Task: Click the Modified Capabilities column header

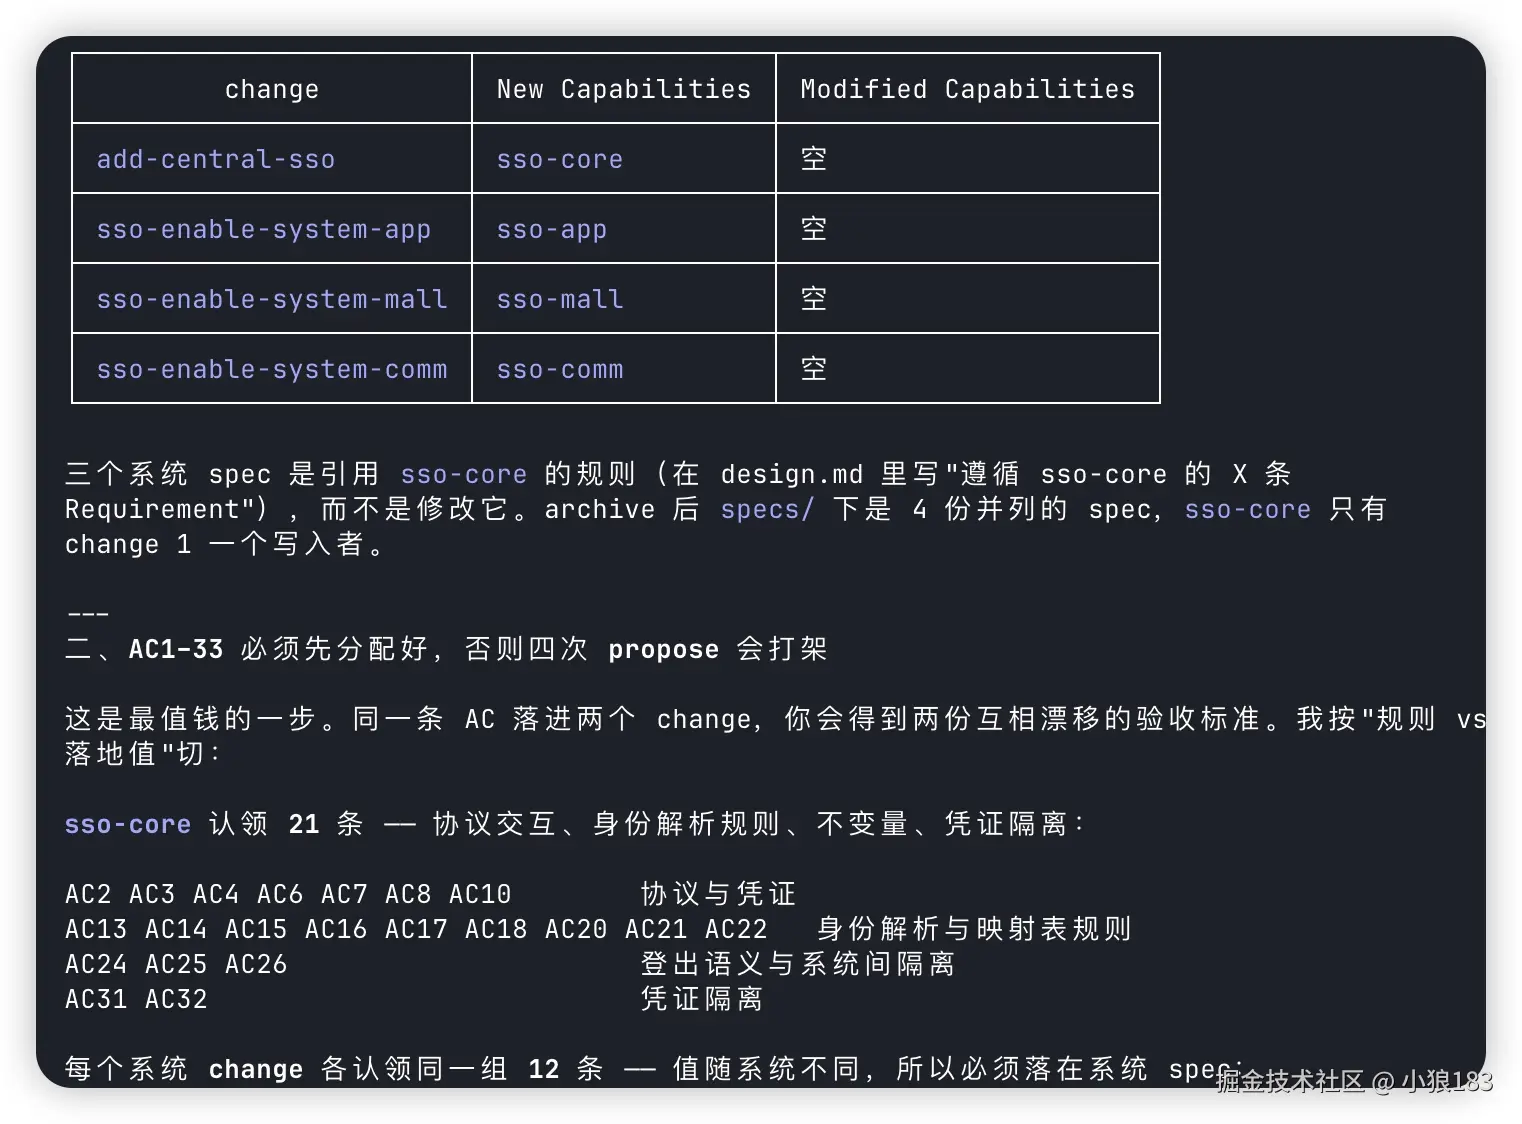Action: [x=968, y=89]
